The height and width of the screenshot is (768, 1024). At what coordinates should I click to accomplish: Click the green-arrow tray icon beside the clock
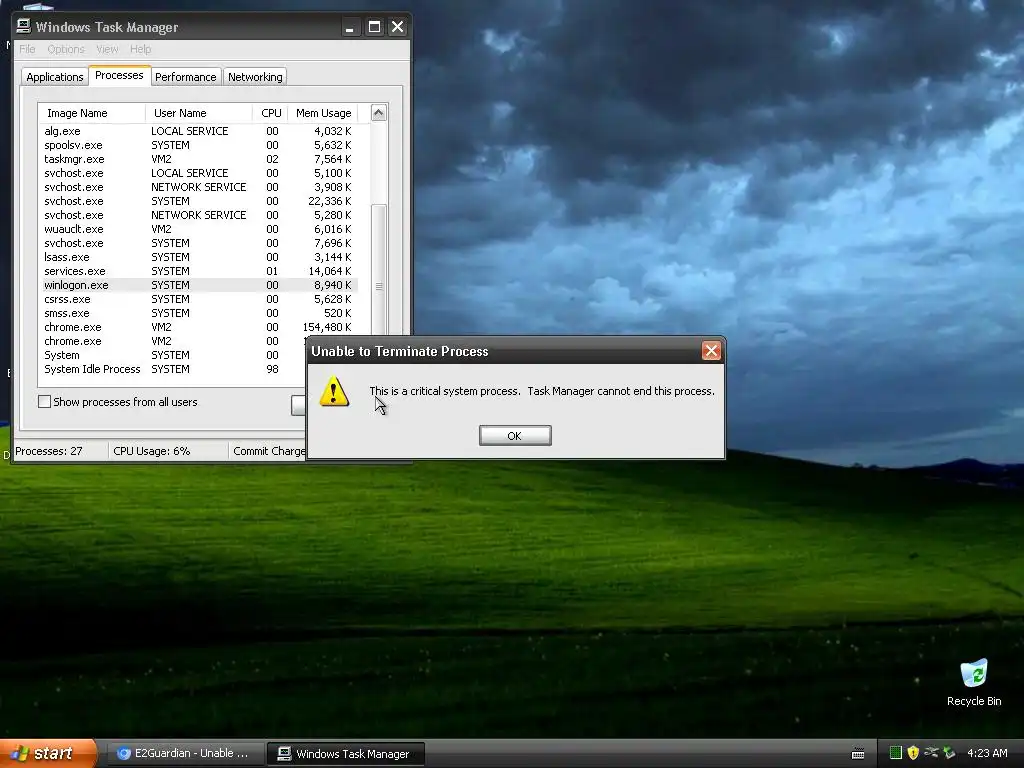(x=949, y=753)
